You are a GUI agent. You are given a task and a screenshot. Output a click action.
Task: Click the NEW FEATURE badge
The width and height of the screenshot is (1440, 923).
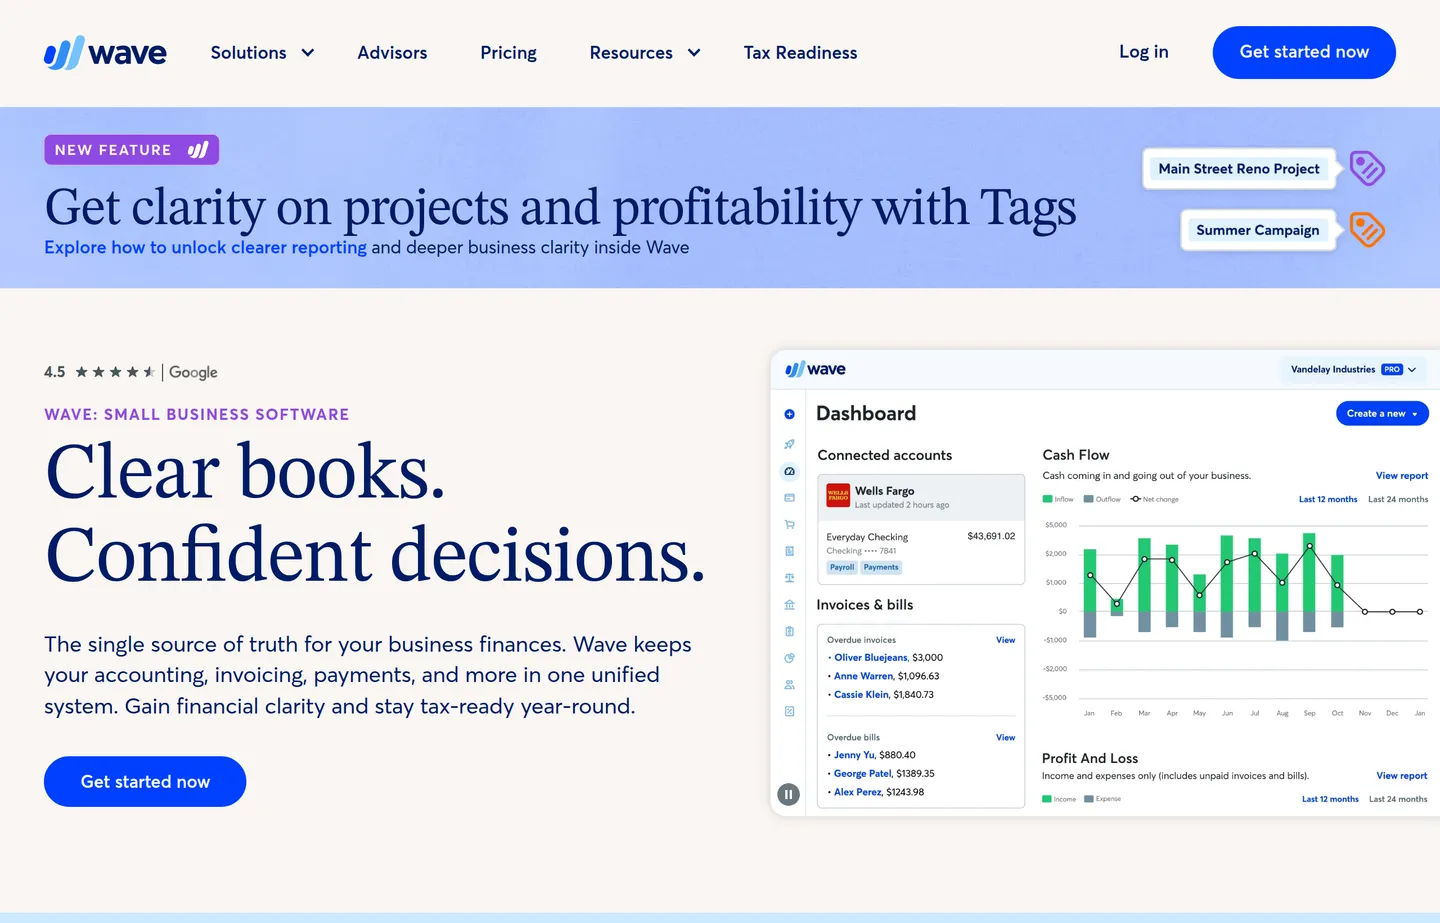(x=131, y=150)
